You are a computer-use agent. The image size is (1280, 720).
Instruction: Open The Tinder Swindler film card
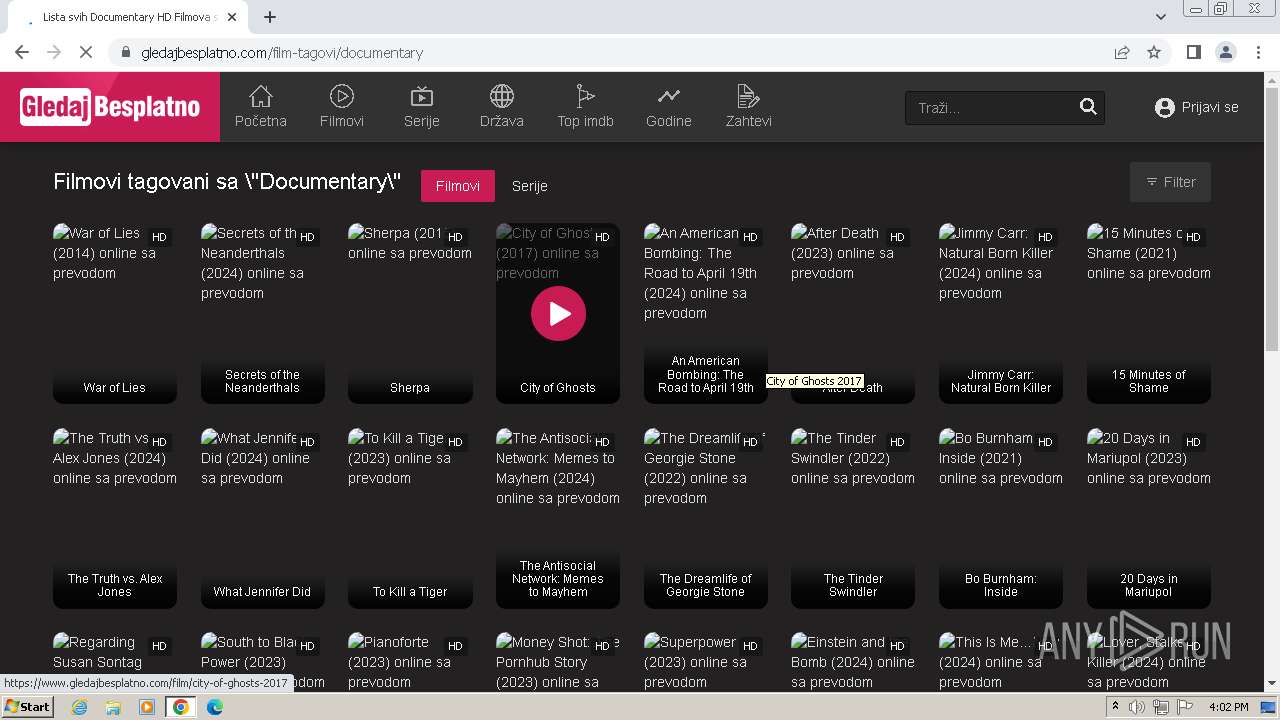853,518
